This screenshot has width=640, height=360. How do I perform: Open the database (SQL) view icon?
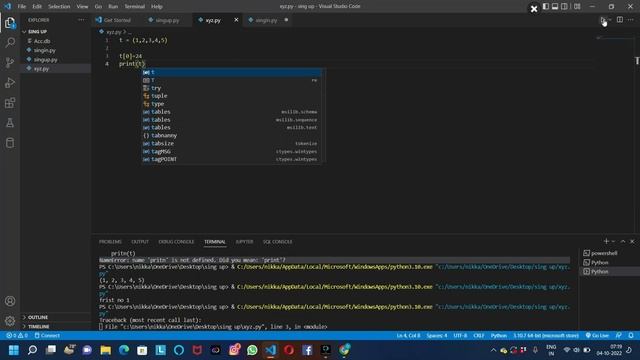(10, 142)
